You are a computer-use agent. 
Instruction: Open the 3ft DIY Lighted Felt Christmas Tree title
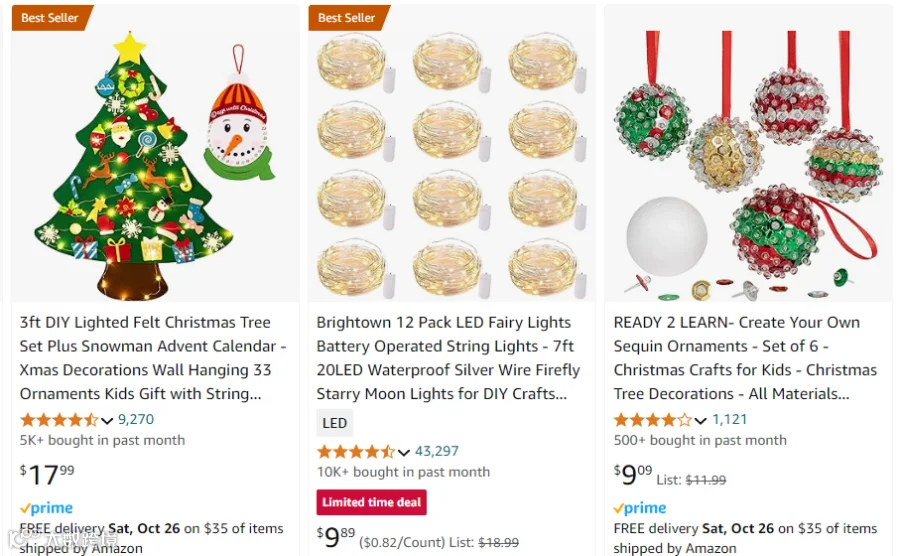click(153, 358)
